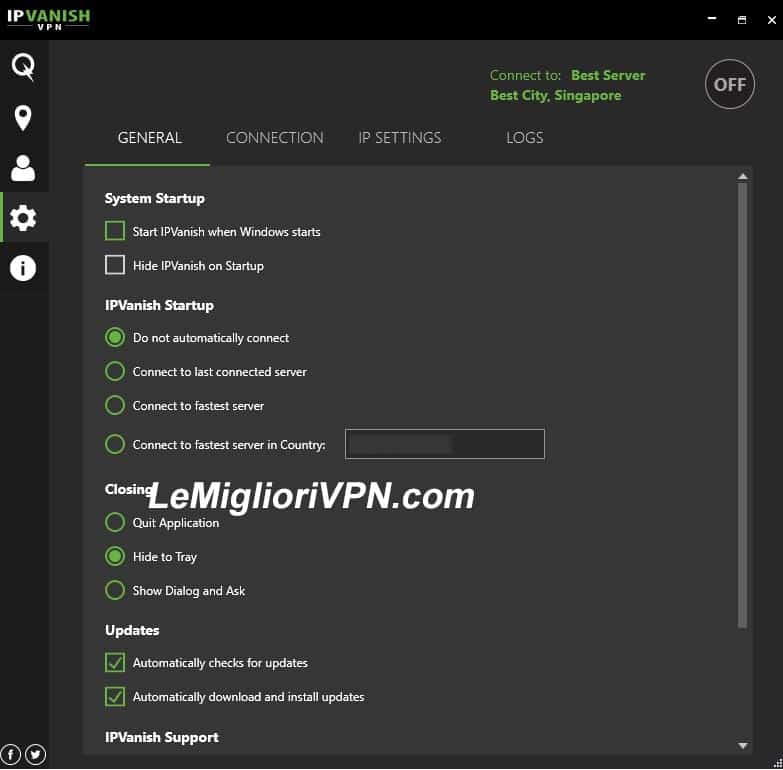Click the vertical scrollbar thumb

click(x=743, y=406)
